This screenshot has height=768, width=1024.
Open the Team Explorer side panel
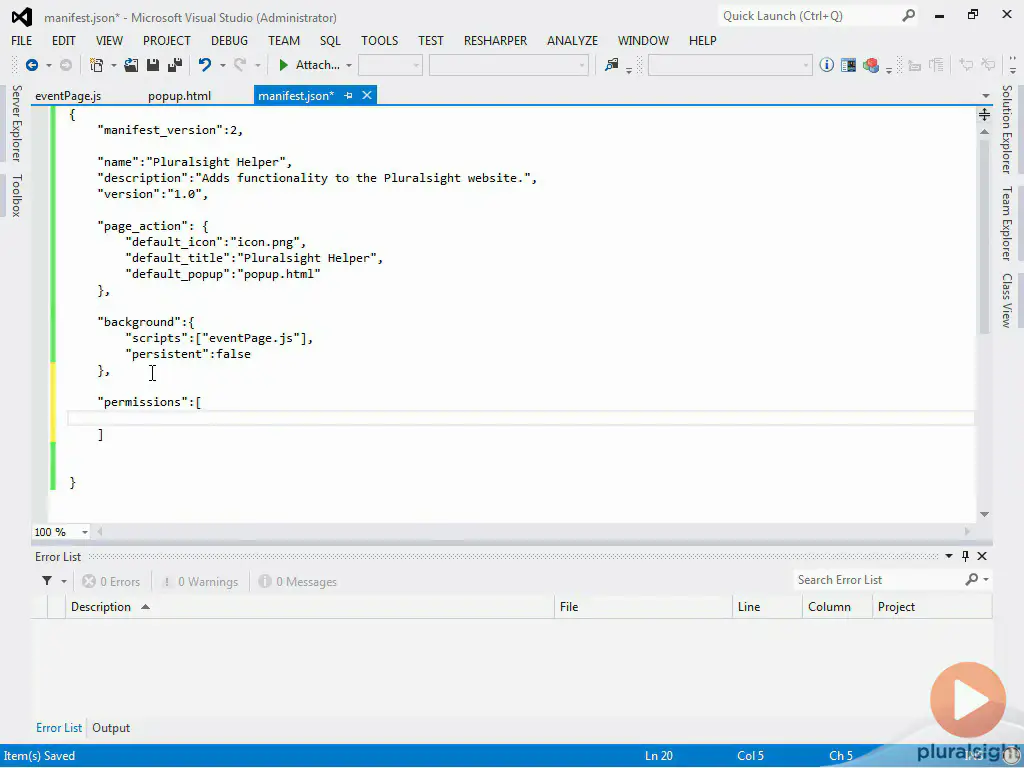[1007, 223]
